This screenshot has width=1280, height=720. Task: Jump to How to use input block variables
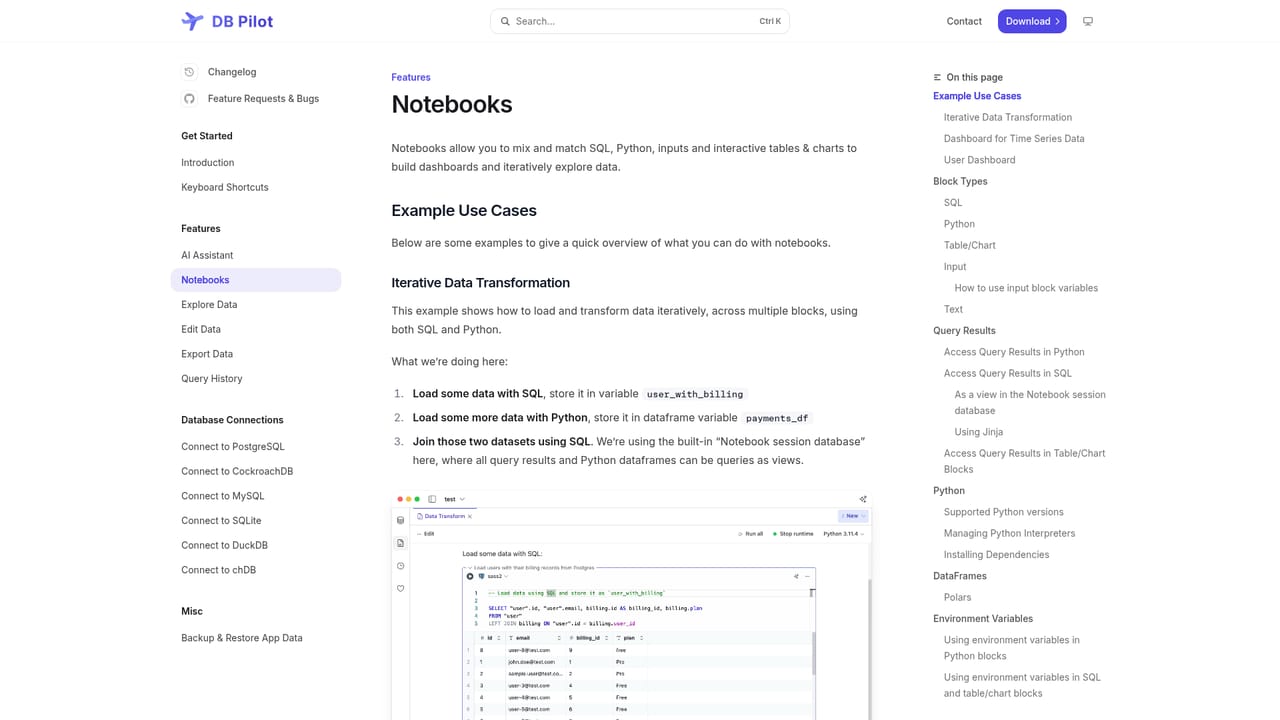[1026, 288]
